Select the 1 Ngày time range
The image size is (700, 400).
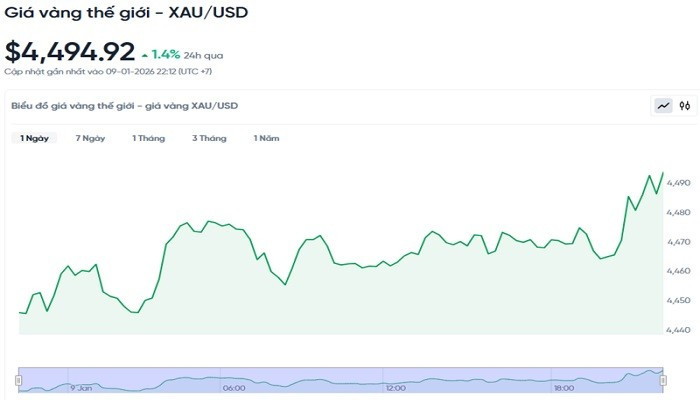(34, 138)
